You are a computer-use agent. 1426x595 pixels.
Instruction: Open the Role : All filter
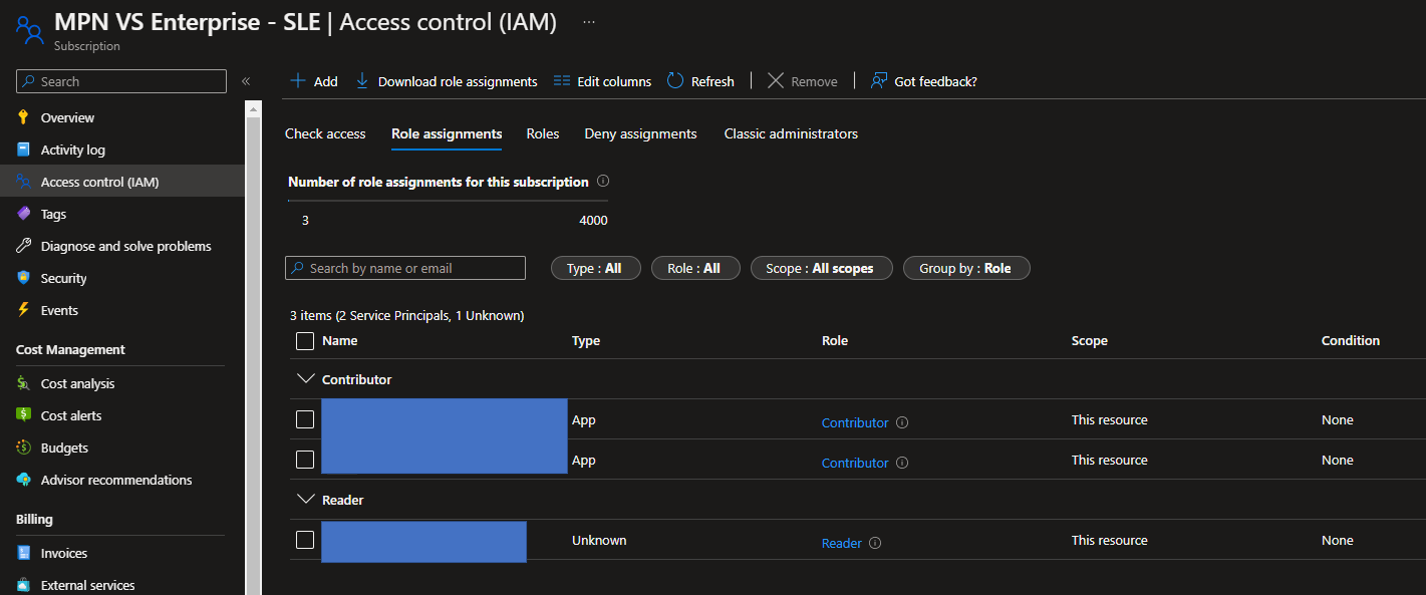click(x=696, y=268)
